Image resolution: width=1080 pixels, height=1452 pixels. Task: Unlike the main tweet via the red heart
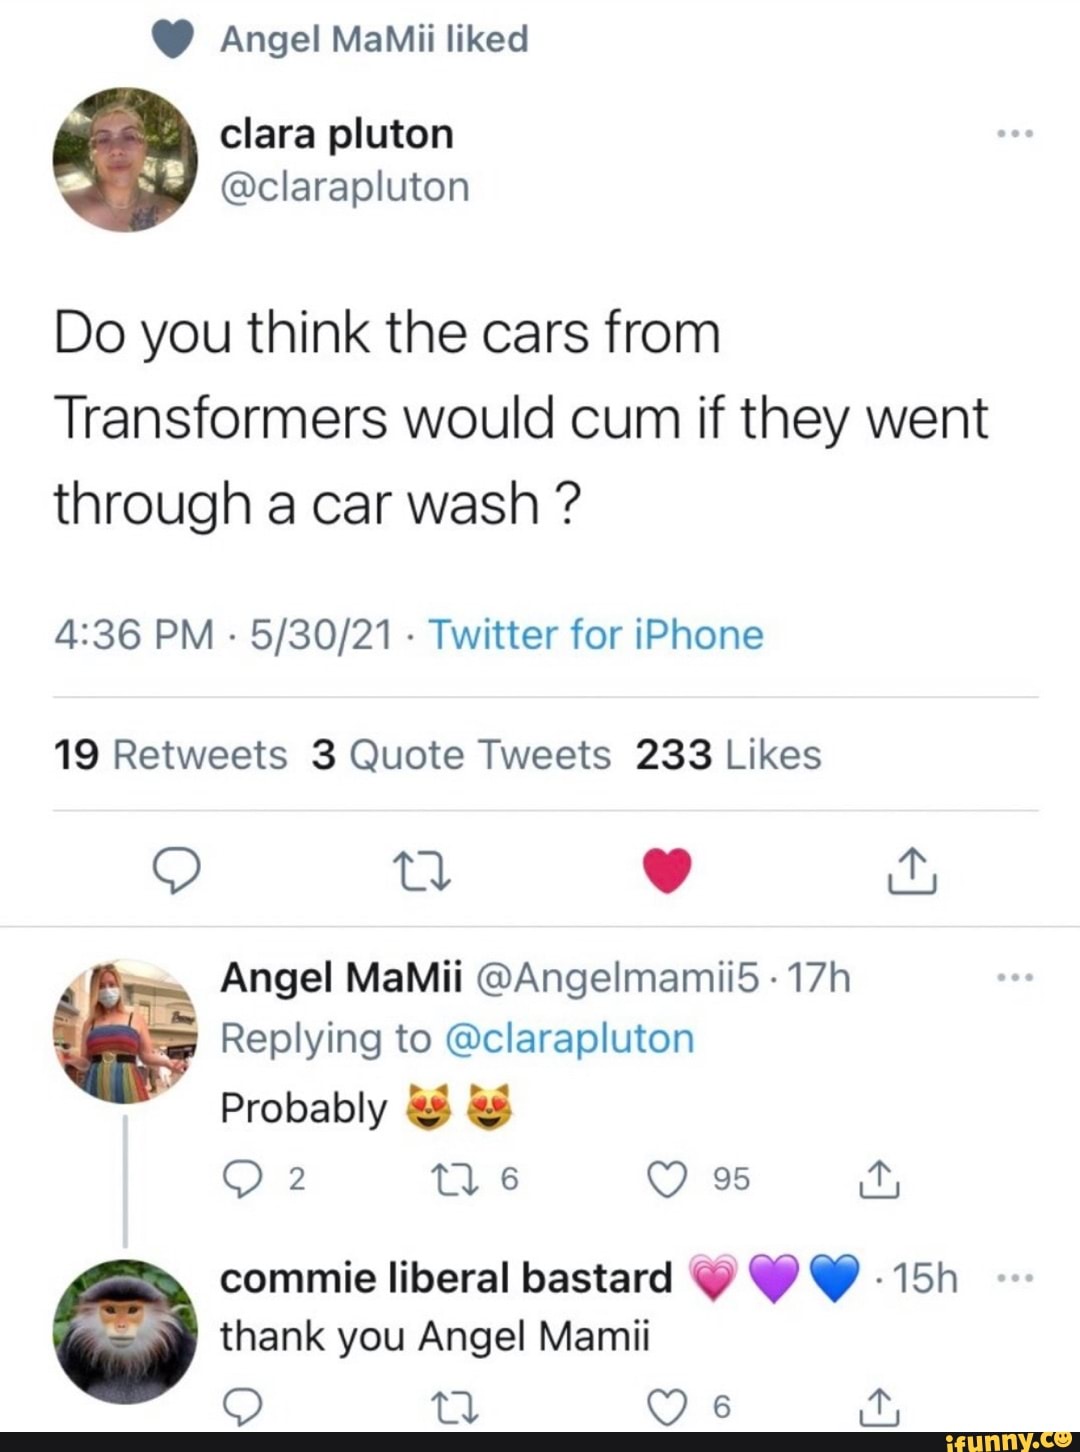point(669,868)
